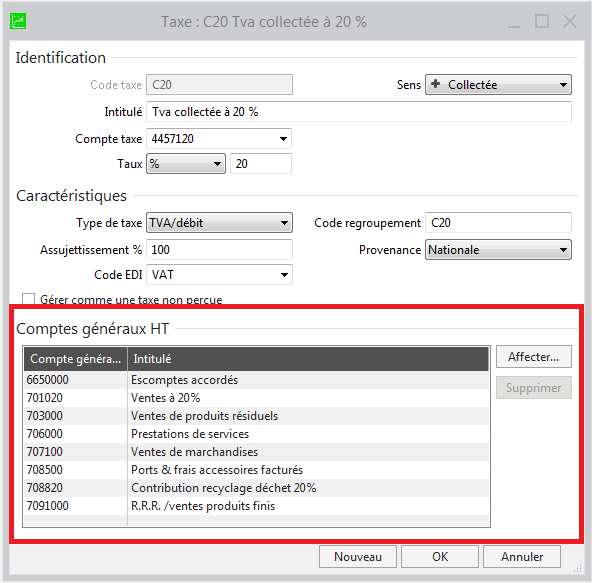The height and width of the screenshot is (583, 592).
Task: Open the Sens Collectée dropdown
Action: [498, 85]
